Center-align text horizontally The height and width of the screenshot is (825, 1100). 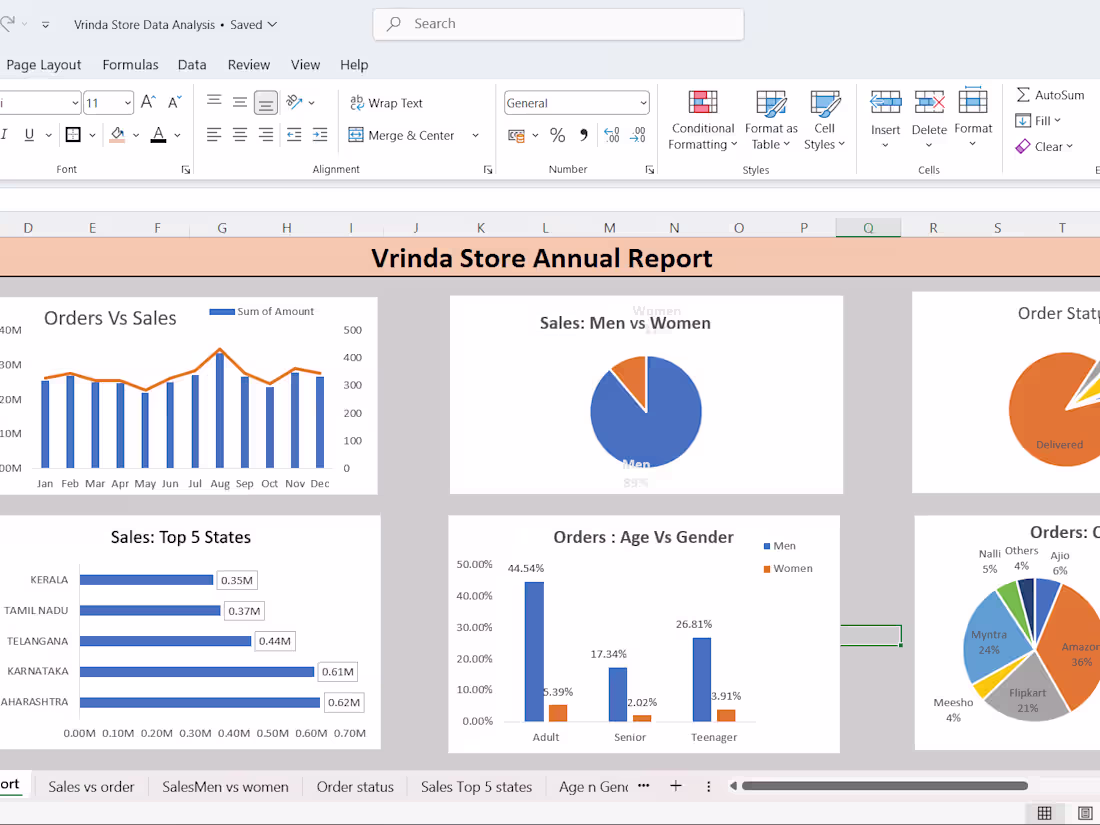coord(240,135)
